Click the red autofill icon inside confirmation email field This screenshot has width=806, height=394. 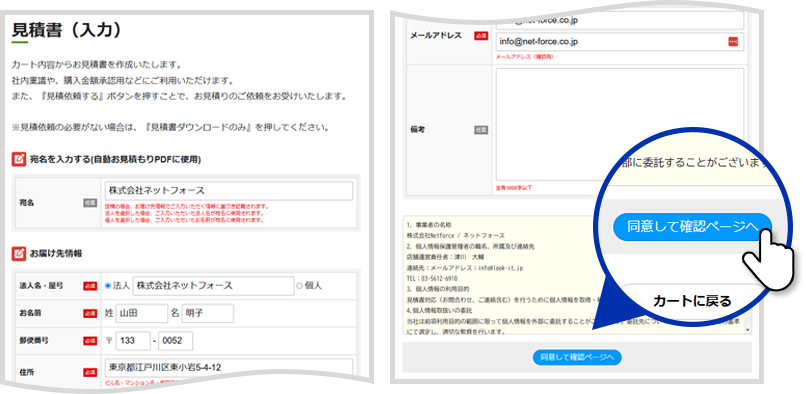coord(733,42)
